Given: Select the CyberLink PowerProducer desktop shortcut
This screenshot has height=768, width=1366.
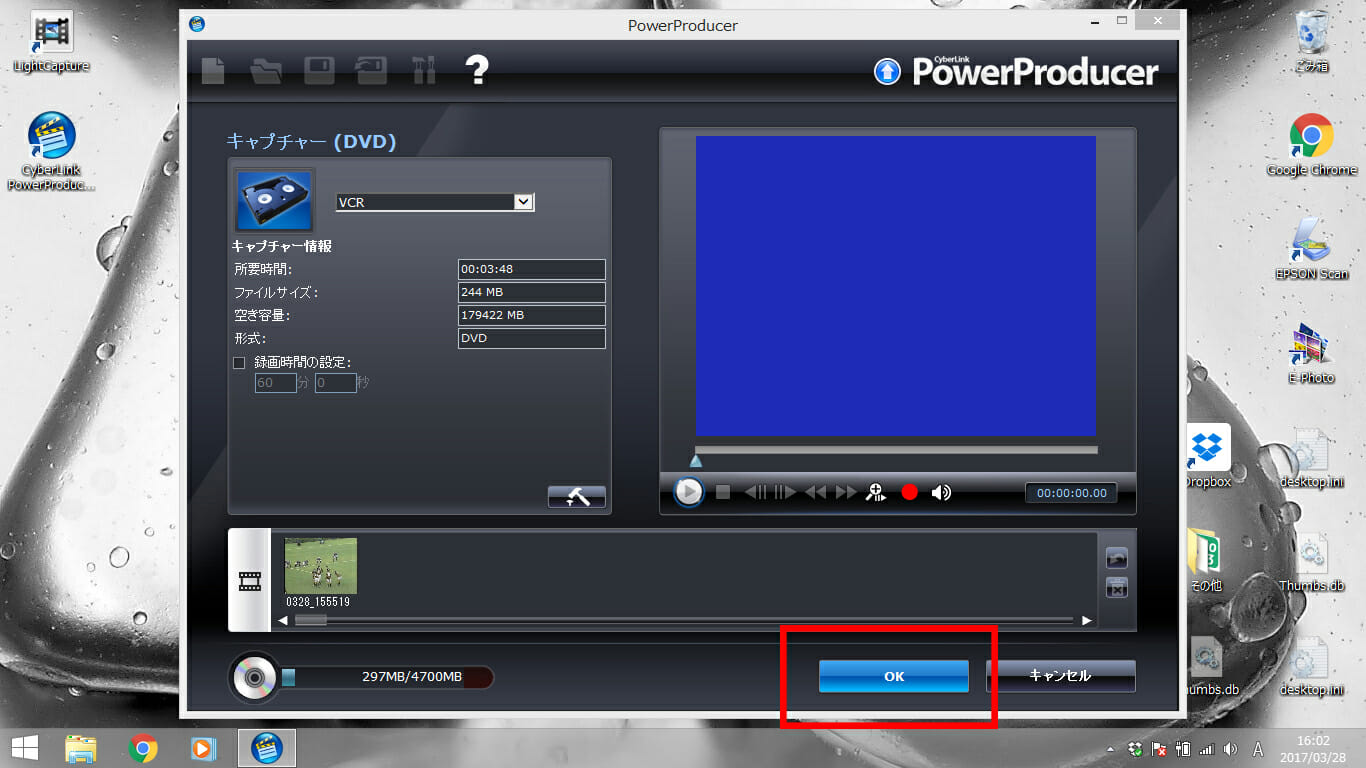Looking at the screenshot, I should click(51, 151).
